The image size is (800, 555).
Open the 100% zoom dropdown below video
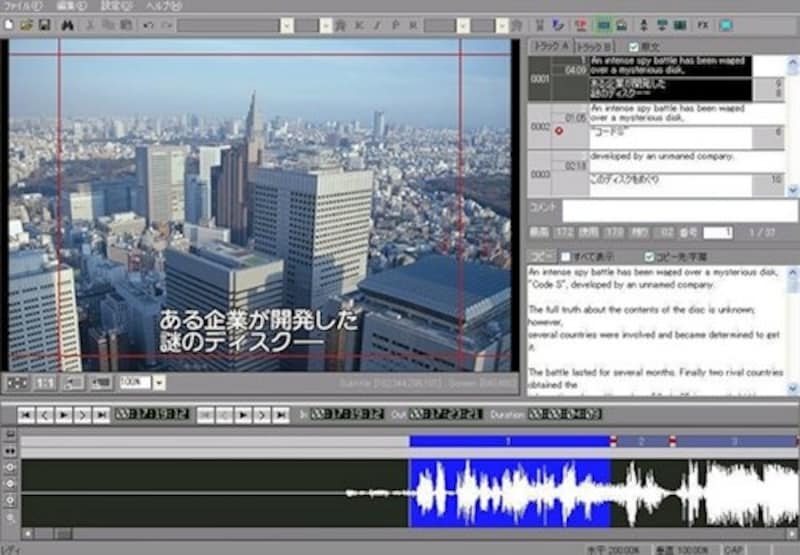pyautogui.click(x=159, y=383)
